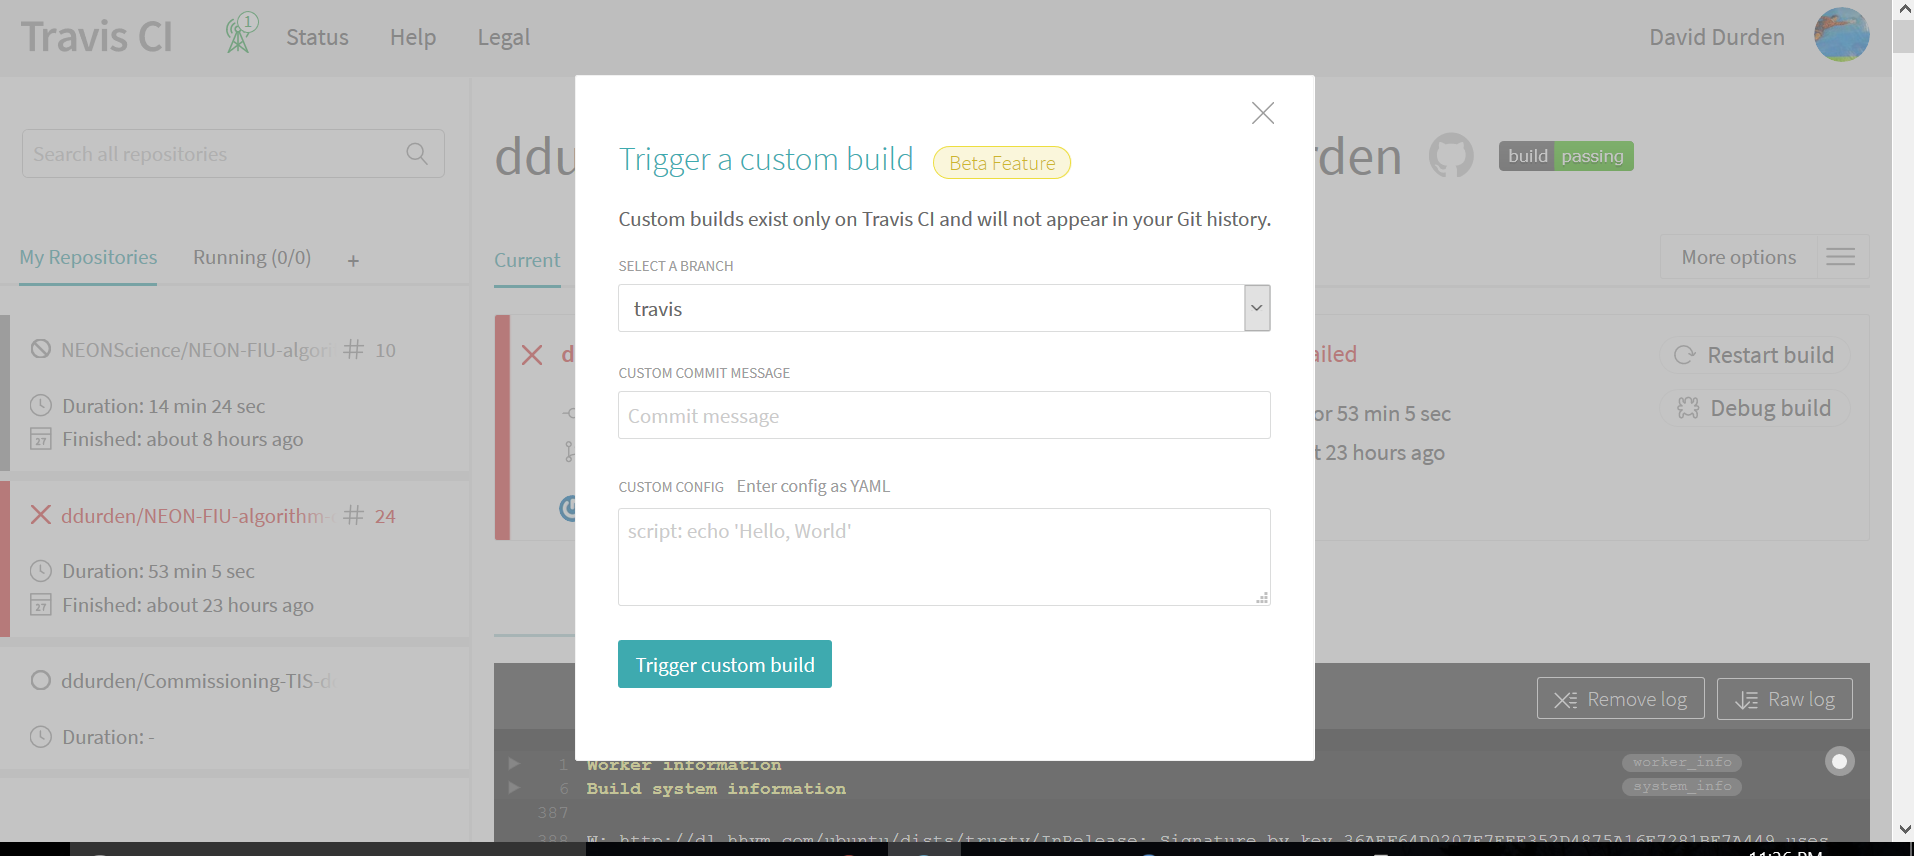This screenshot has height=856, width=1914.
Task: Open the branch selection dropdown
Action: click(944, 308)
